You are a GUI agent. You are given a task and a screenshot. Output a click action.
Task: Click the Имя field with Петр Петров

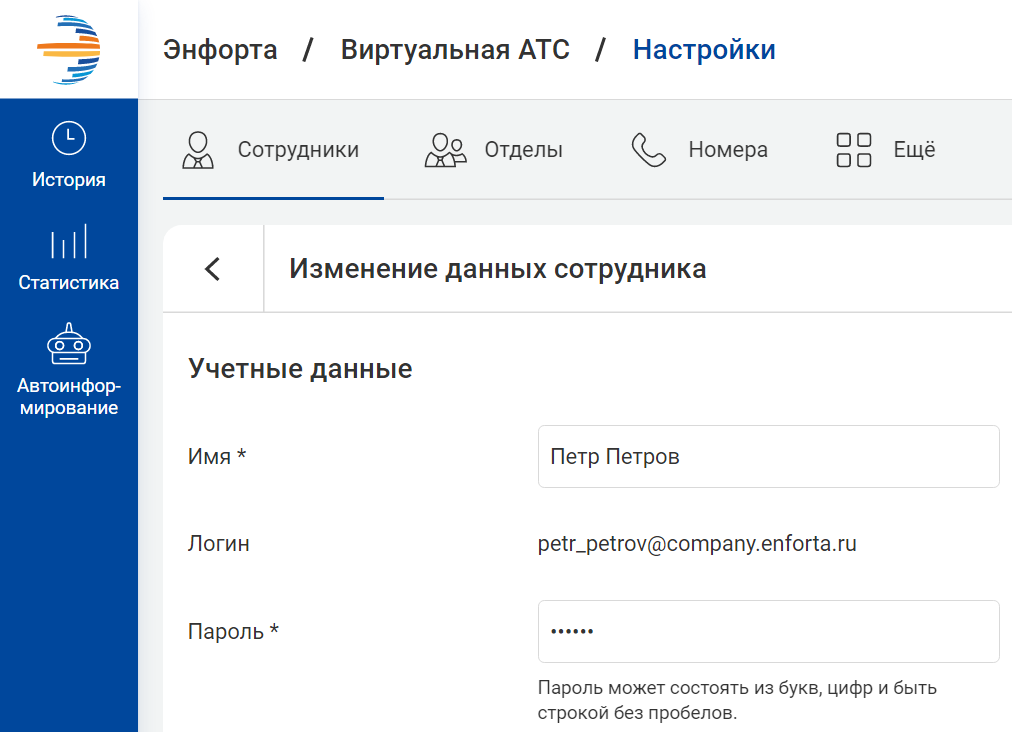tap(769, 456)
